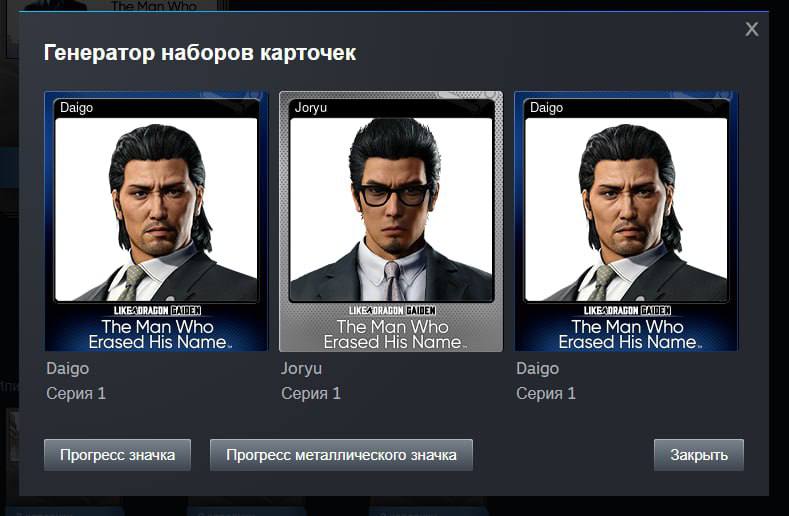Click the Daigo name label under the last card
789x516 pixels.
[537, 368]
